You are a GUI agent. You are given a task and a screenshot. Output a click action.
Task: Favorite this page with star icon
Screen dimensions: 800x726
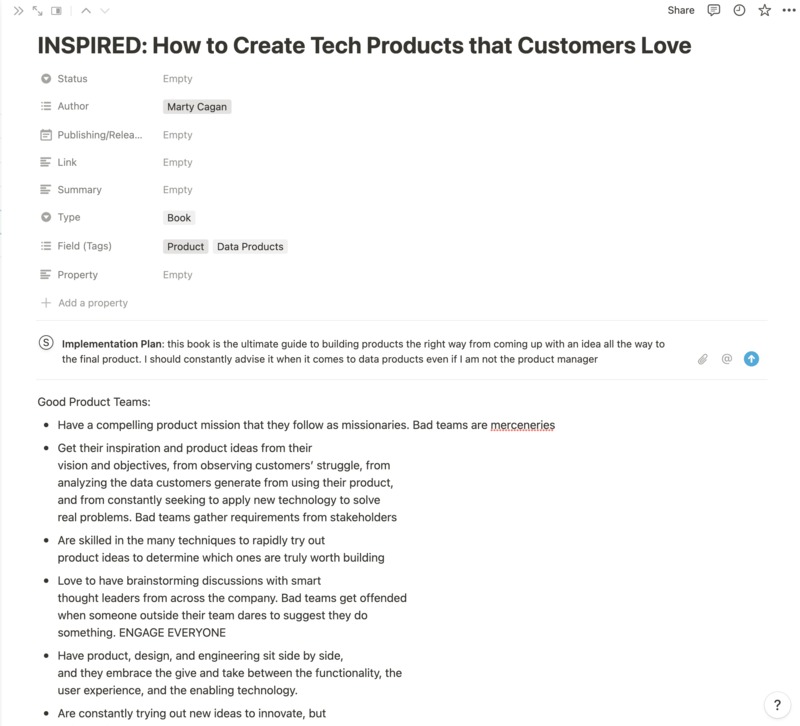[764, 10]
